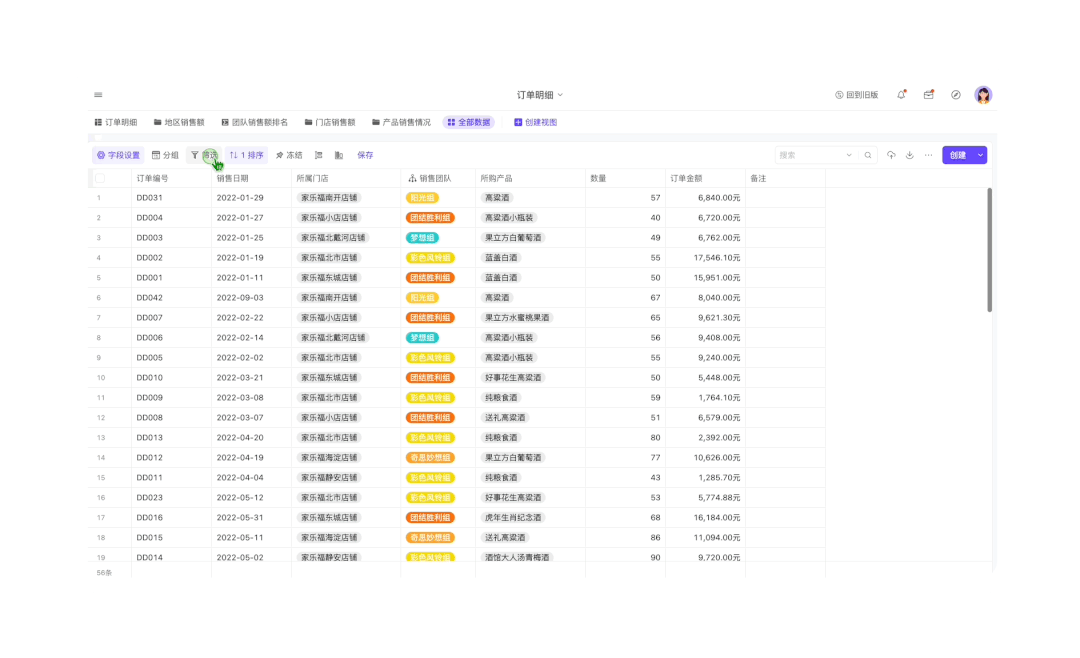Screen dimensions: 1080x658
Task: Click the 创建视图 button
Action: pyautogui.click(x=535, y=123)
